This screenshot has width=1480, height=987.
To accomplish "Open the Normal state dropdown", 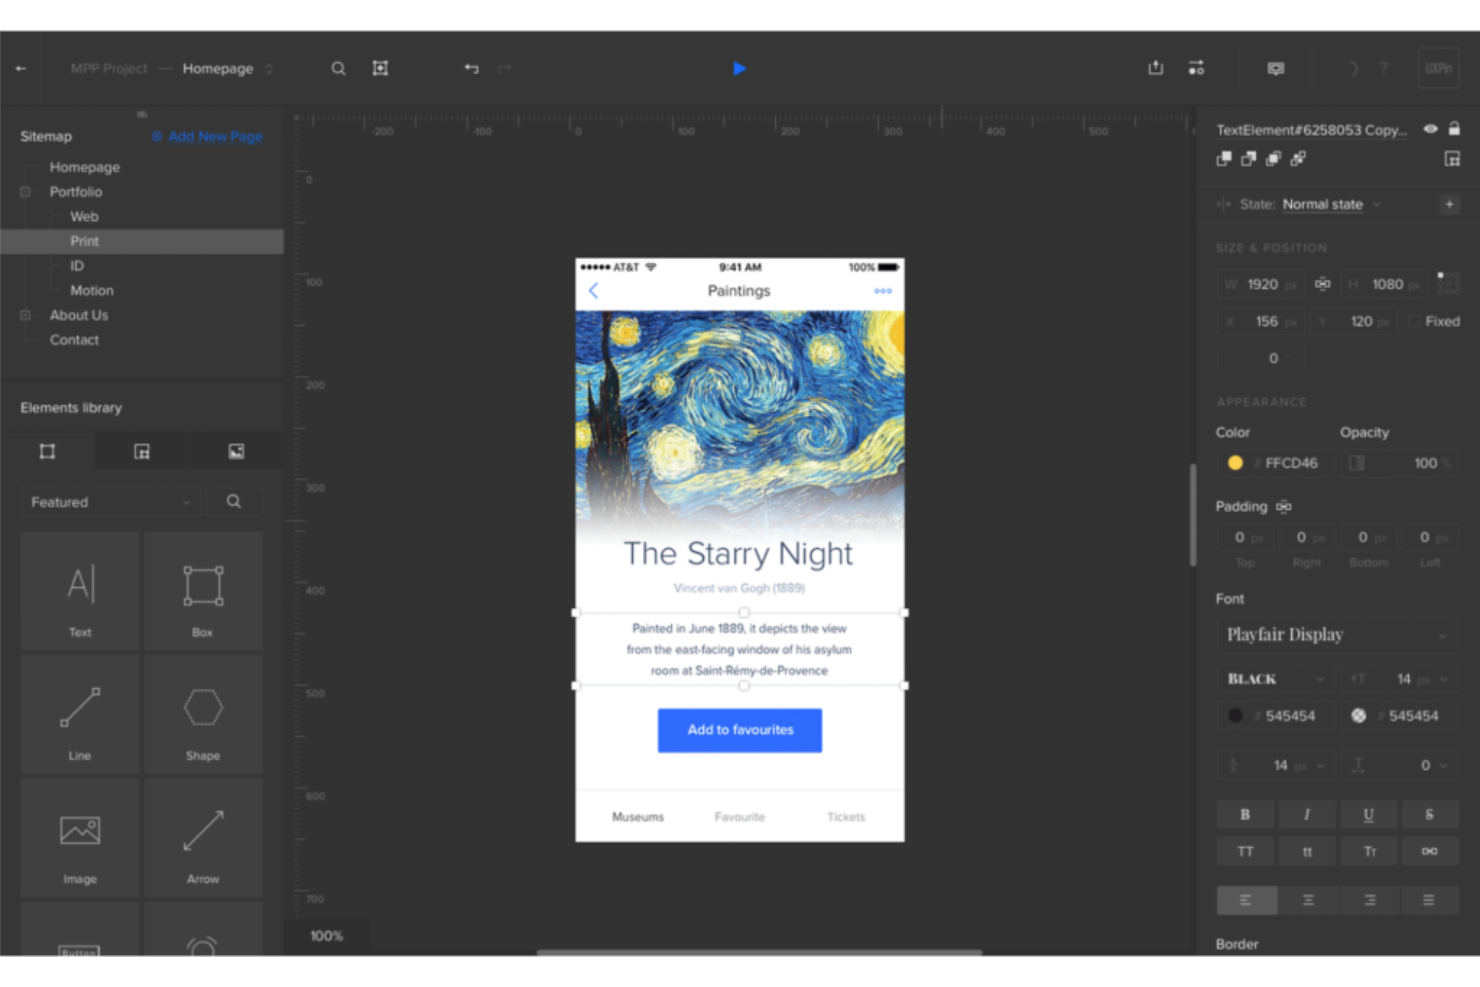I will click(1331, 204).
